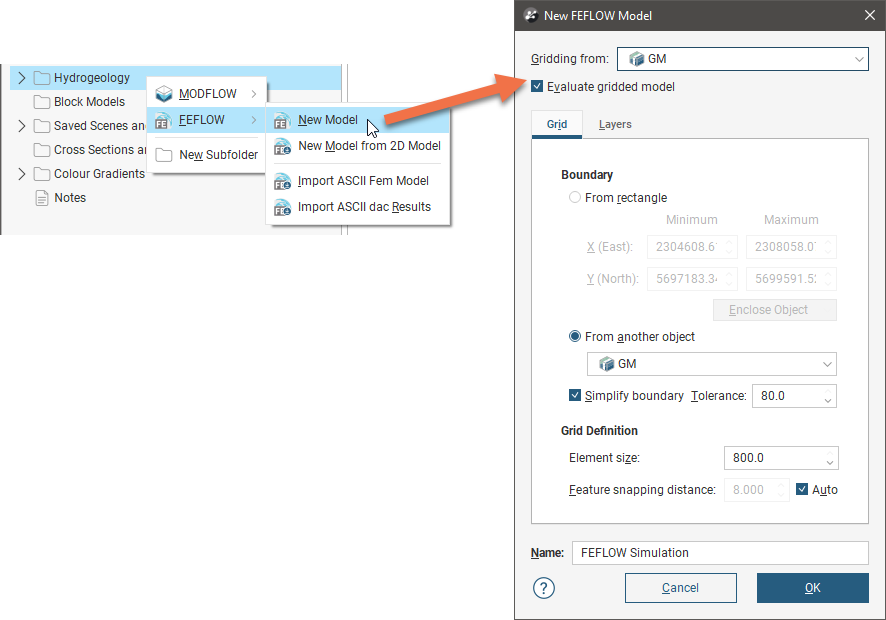Choose New Subfolder from context menu

tap(217, 155)
